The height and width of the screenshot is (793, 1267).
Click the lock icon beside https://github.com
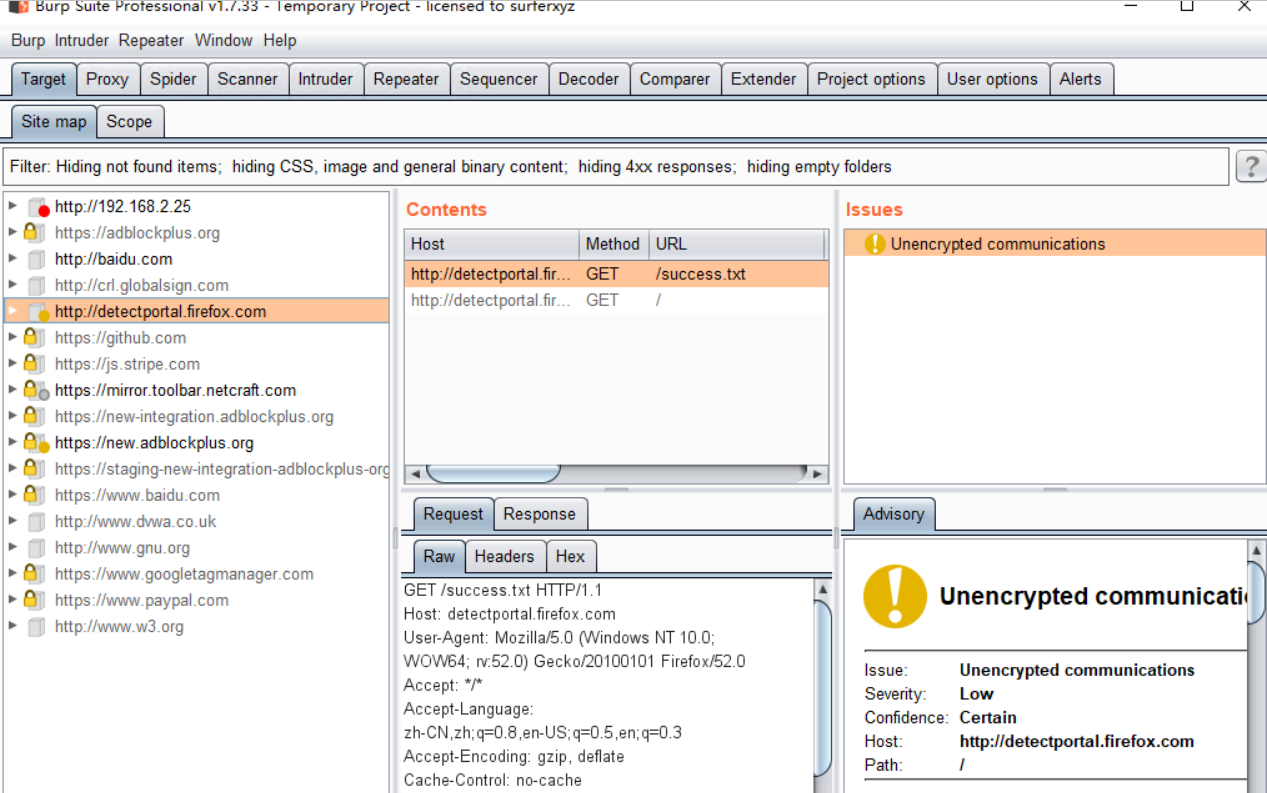click(x=33, y=338)
